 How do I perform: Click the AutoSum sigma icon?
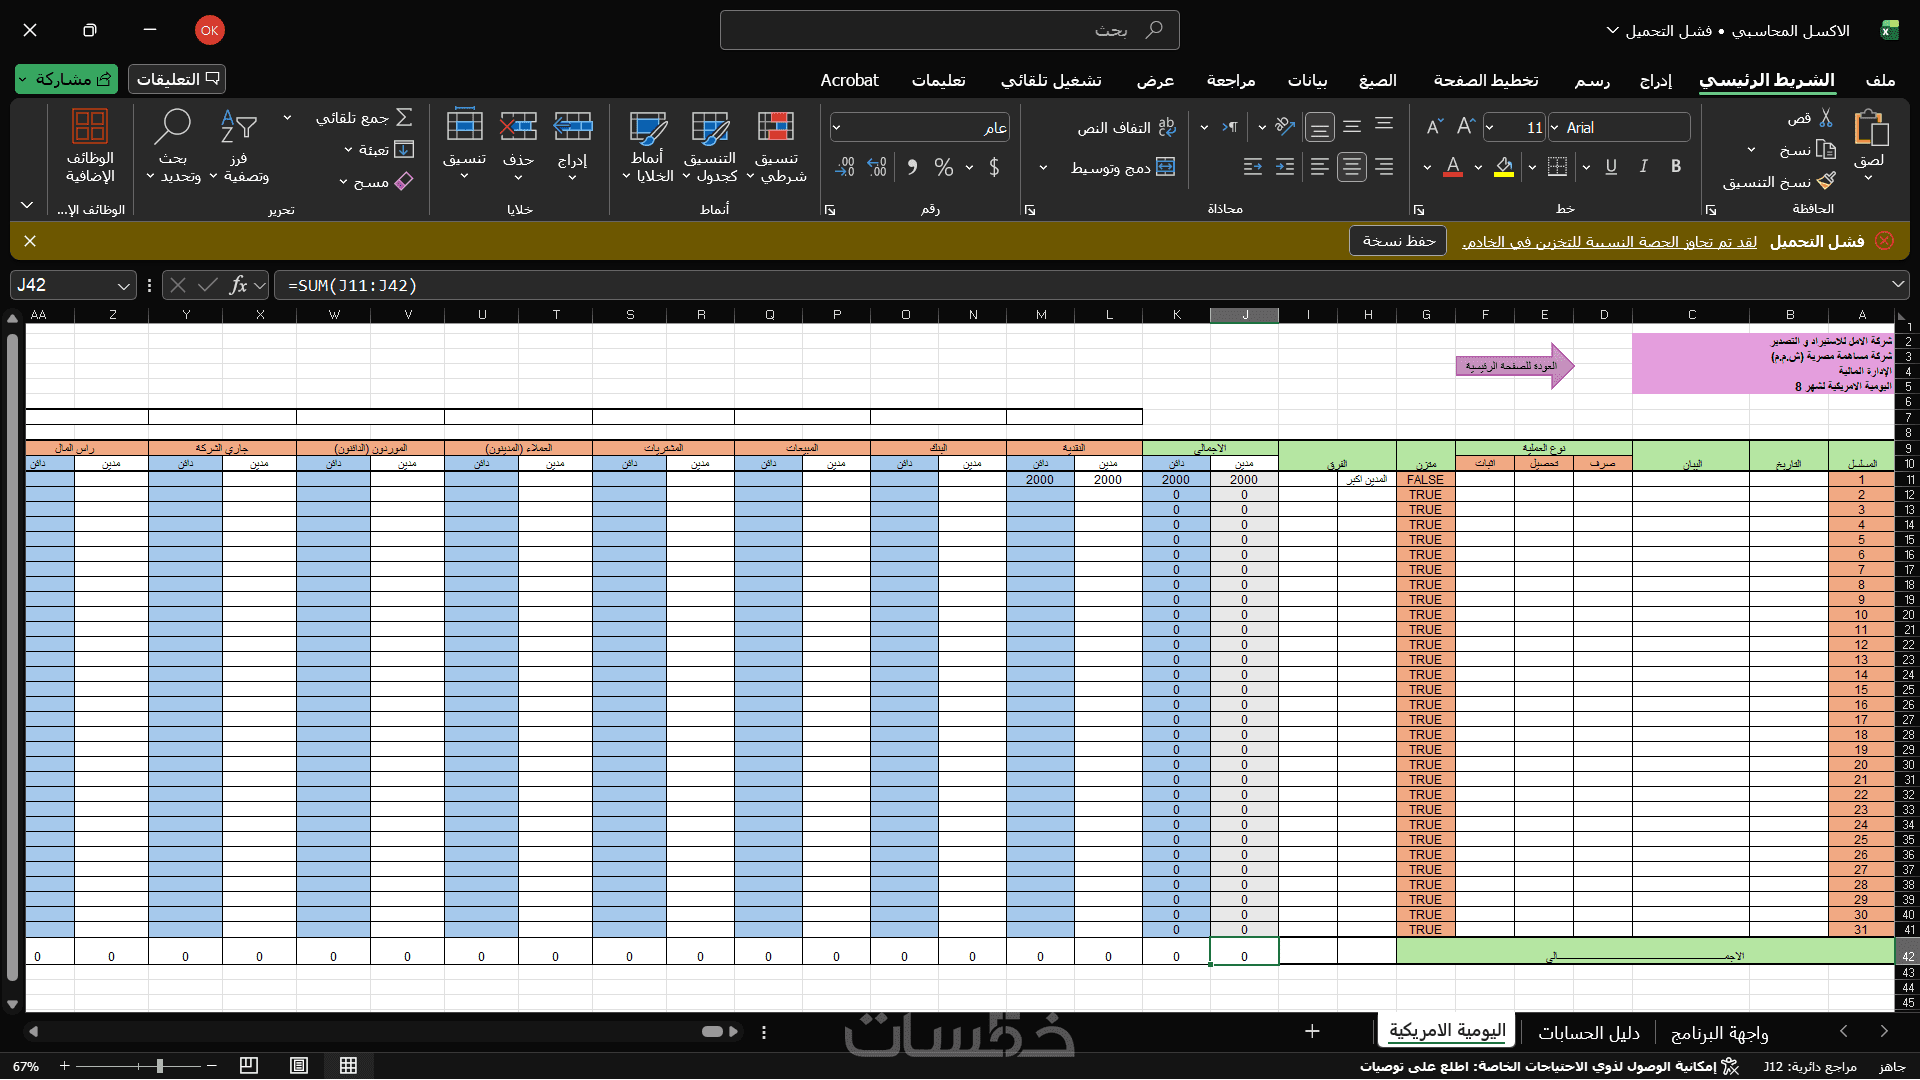click(x=404, y=117)
